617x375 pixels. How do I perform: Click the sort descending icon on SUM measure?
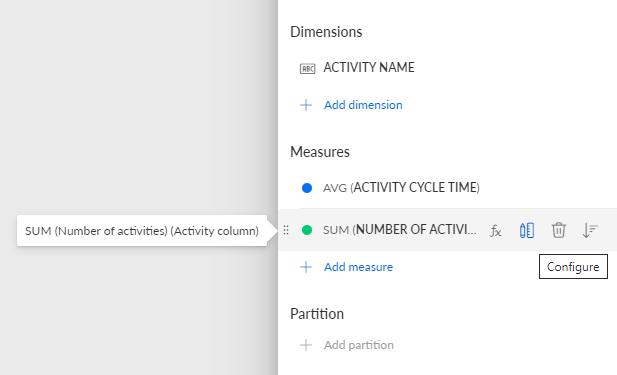point(590,231)
